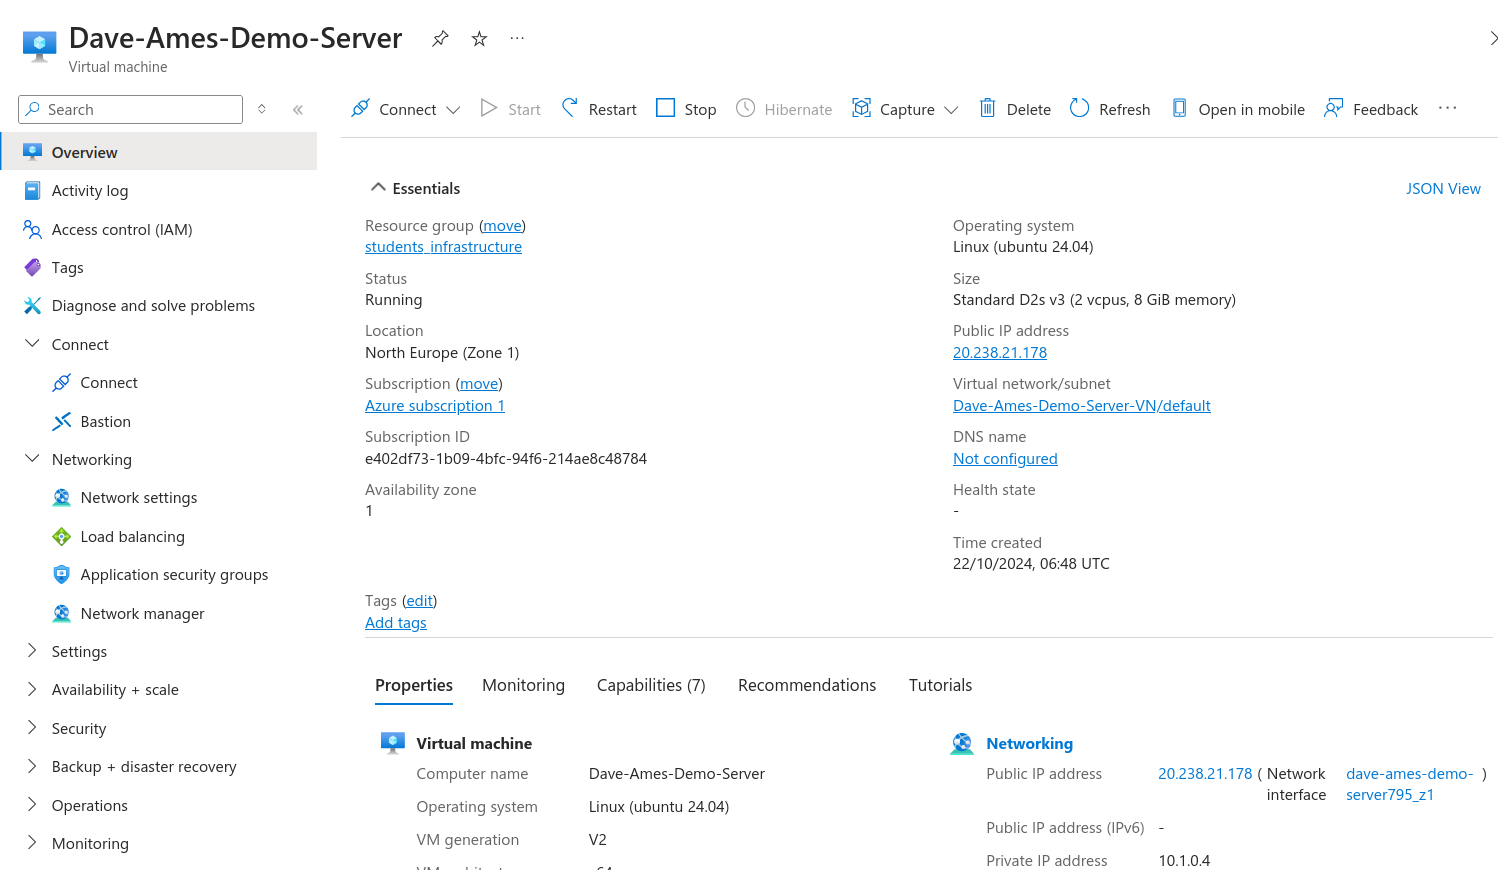Click the Network settings icon
The height and width of the screenshot is (870, 1498).
pos(62,498)
